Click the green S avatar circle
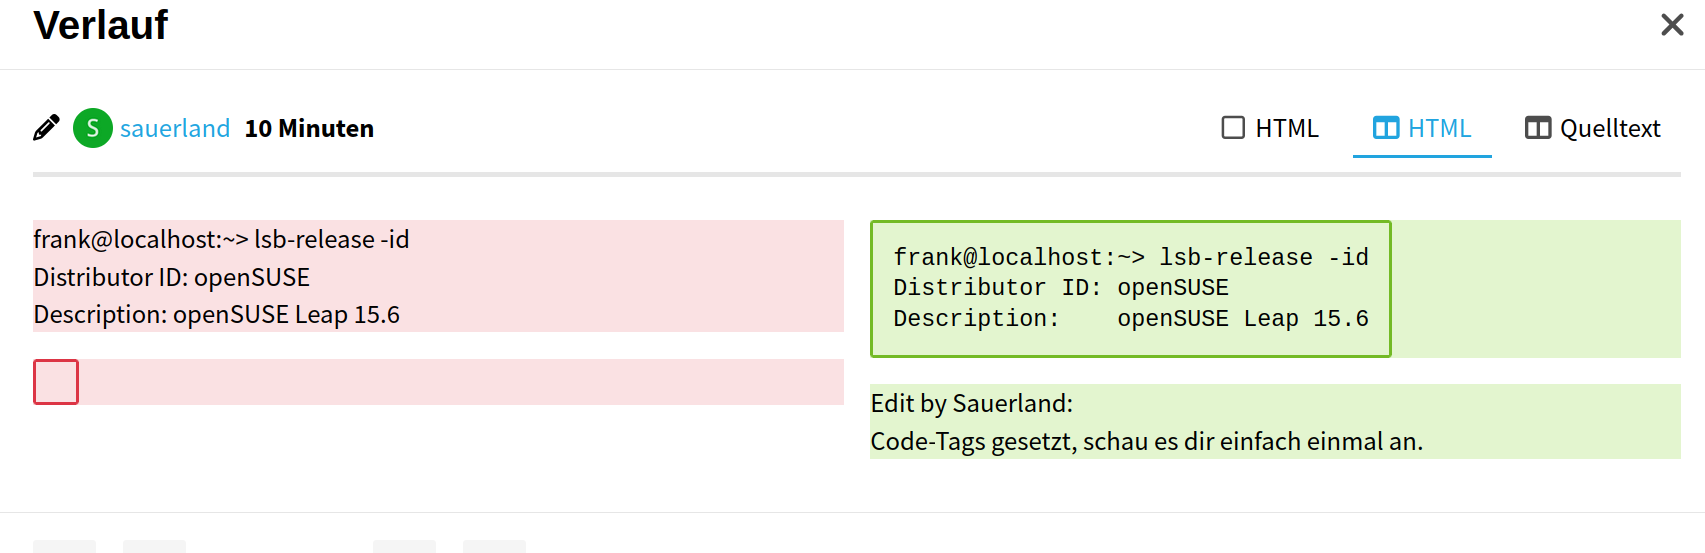The width and height of the screenshot is (1705, 553). (93, 128)
